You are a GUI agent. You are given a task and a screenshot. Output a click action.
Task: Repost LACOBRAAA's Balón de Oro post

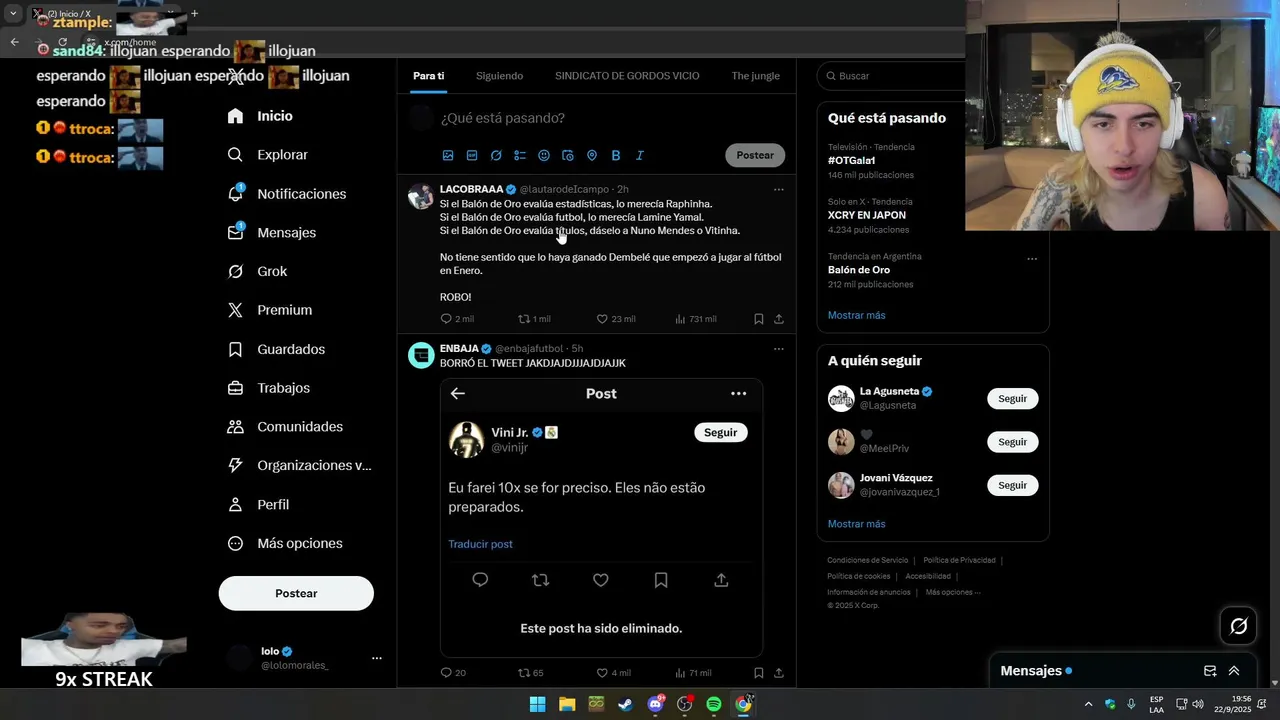(x=534, y=319)
